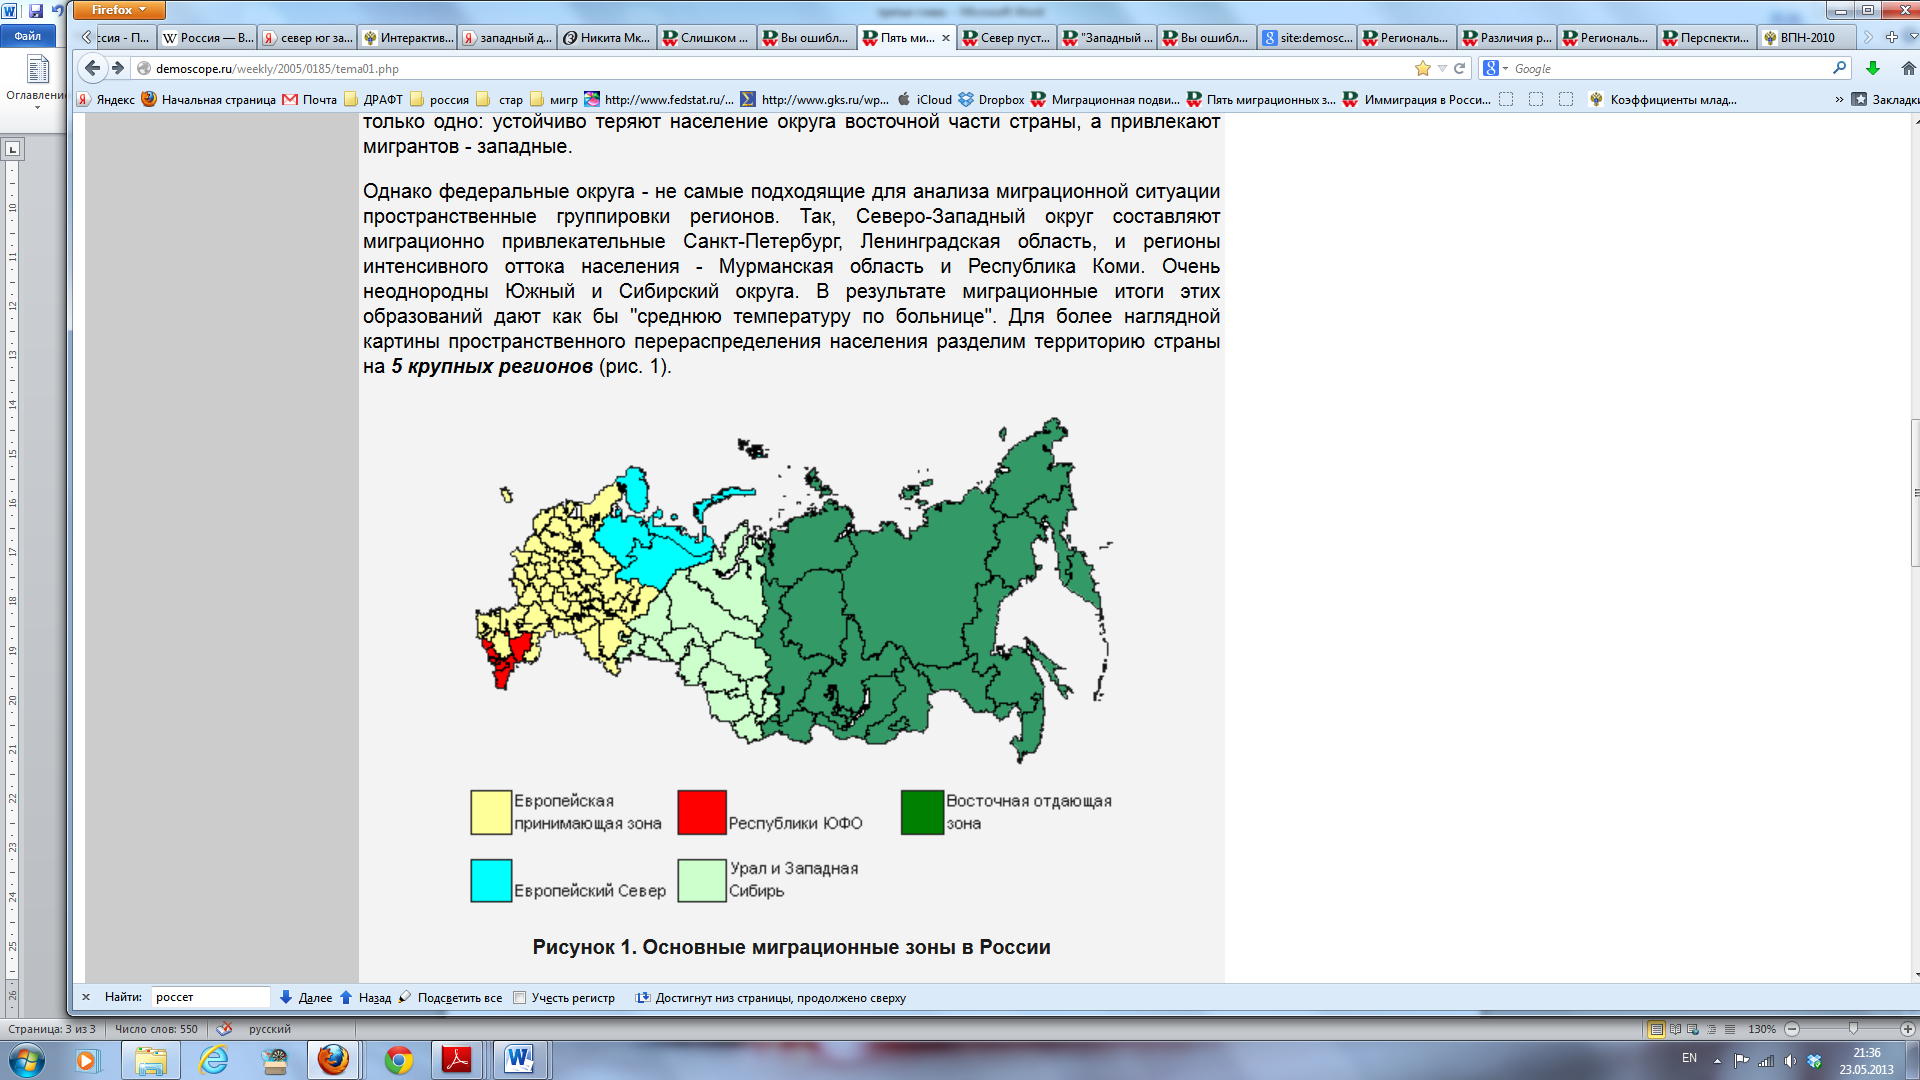Switch Word to Print Layout view icon
1920x1080 pixels.
[x=1656, y=1029]
